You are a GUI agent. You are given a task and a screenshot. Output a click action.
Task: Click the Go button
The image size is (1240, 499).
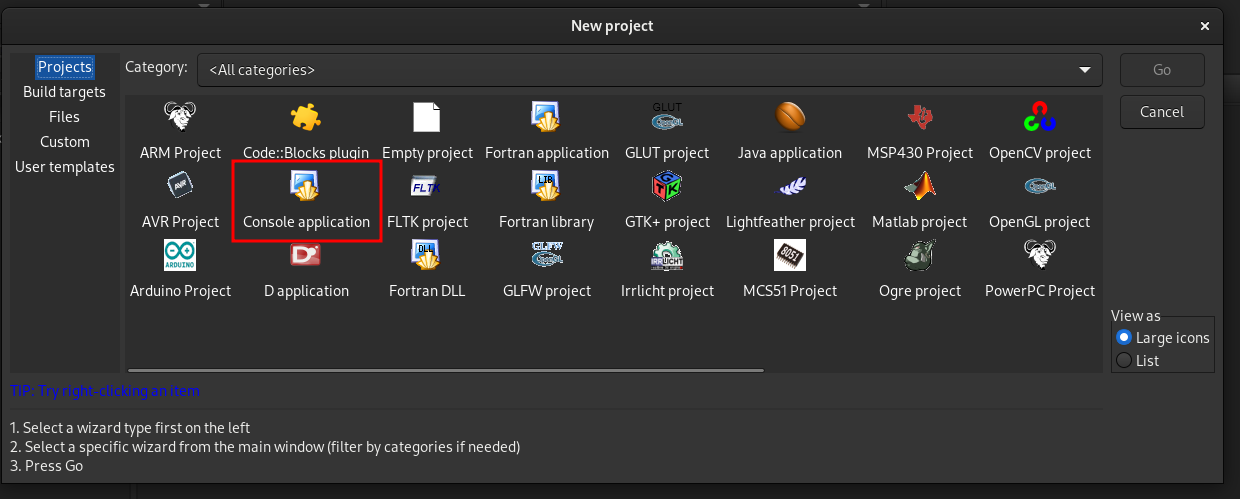1161,70
